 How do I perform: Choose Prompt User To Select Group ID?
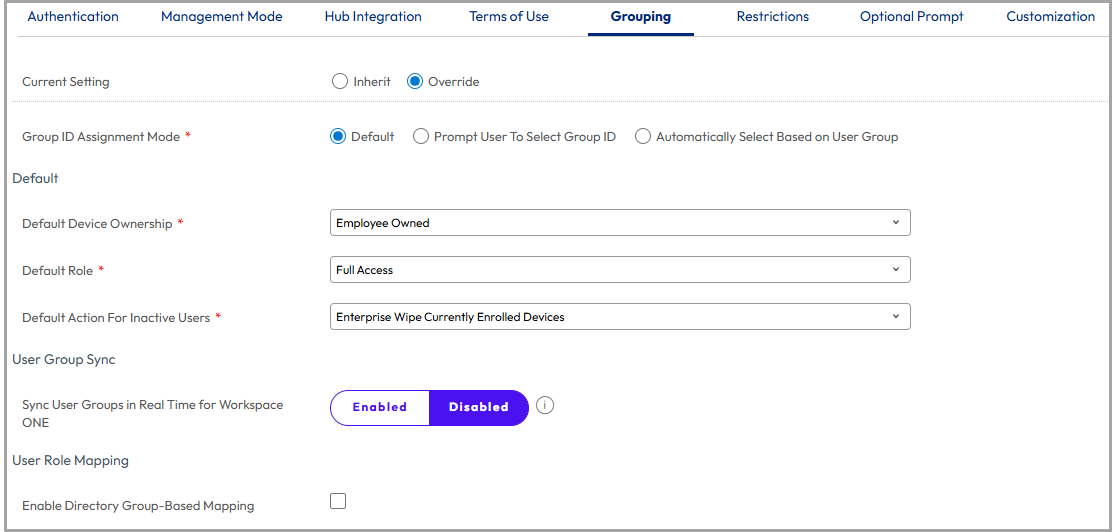click(x=421, y=137)
